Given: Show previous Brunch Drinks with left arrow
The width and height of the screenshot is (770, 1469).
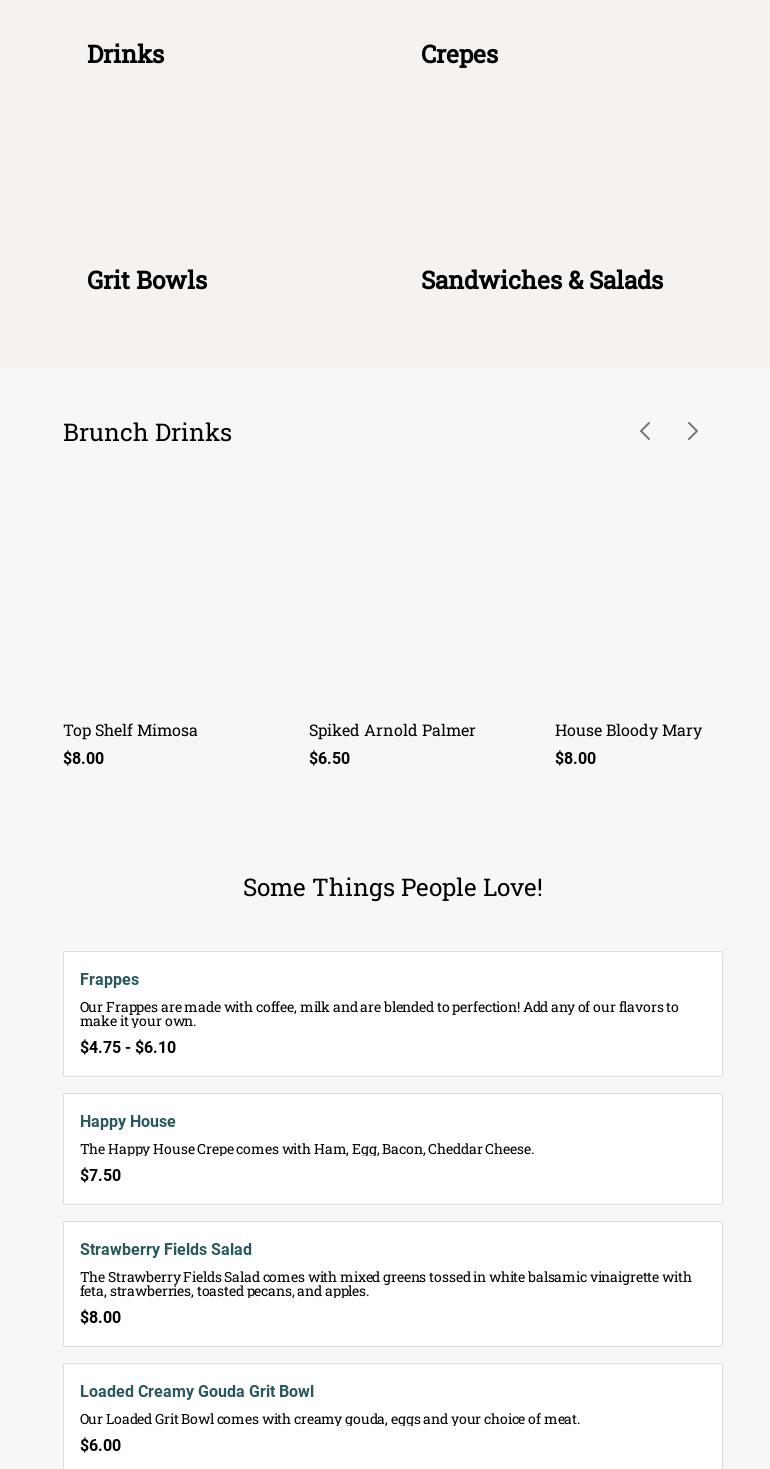Looking at the screenshot, I should click(x=645, y=431).
